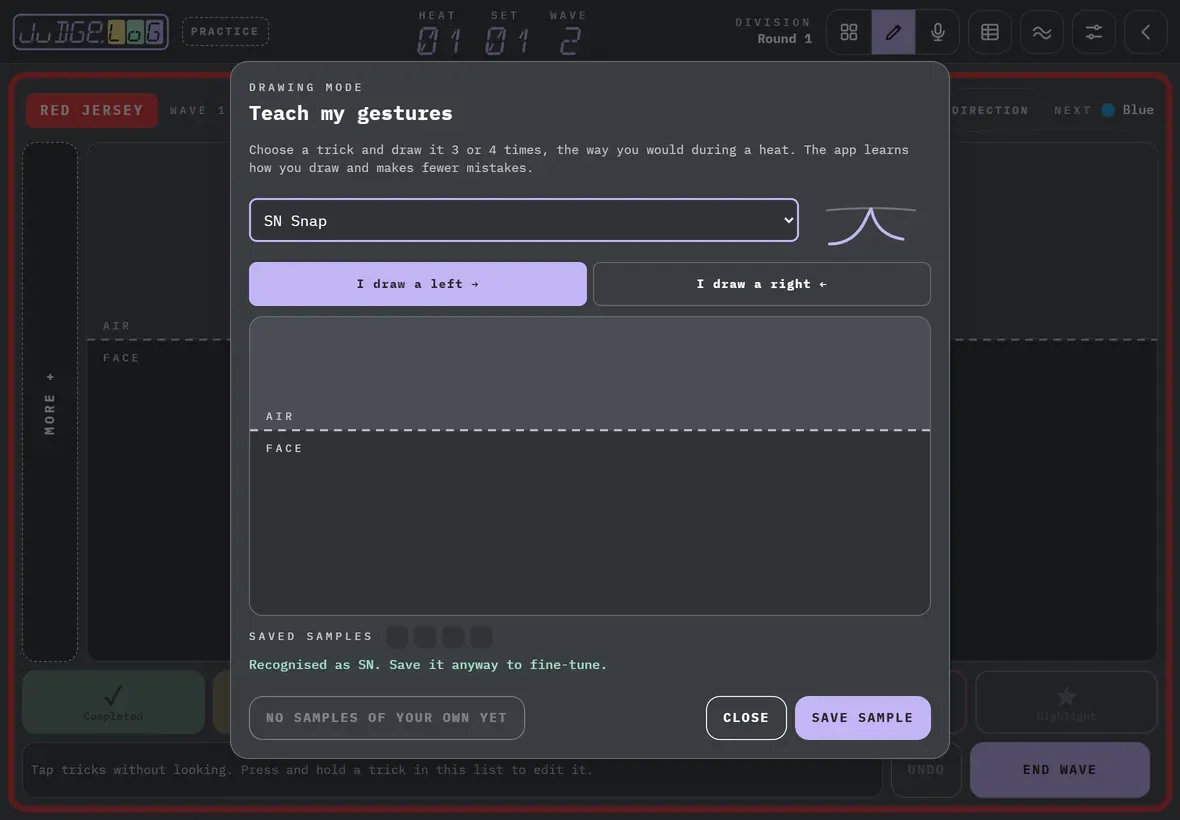This screenshot has height=820, width=1180.
Task: Open the grid view icon in top toolbar
Action: point(849,32)
